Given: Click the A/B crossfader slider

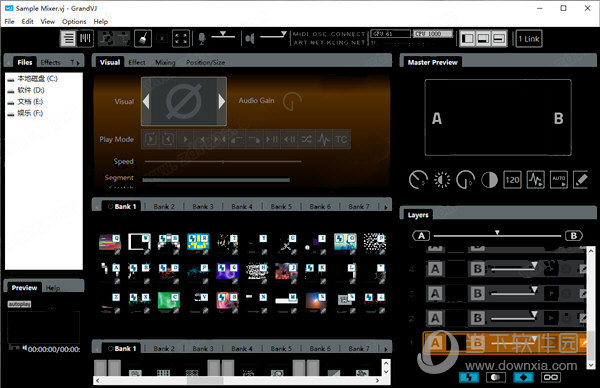Looking at the screenshot, I should point(497,235).
